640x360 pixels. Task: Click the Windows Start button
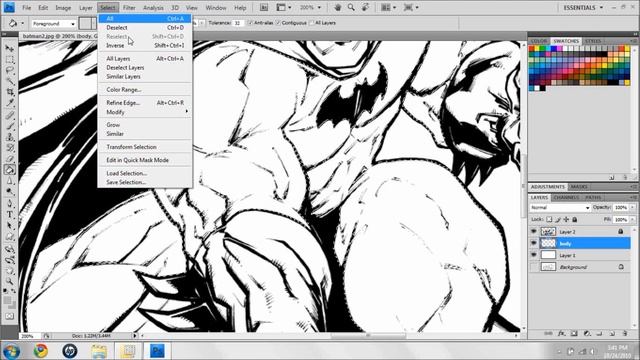[11, 351]
